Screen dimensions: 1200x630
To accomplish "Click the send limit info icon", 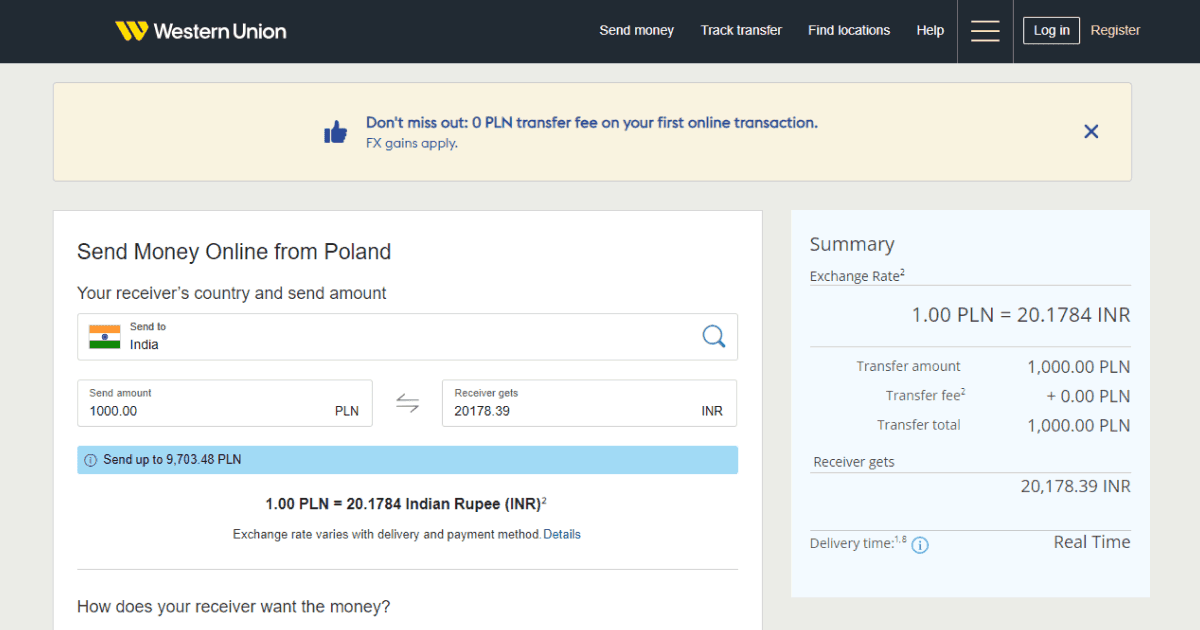I will [91, 460].
